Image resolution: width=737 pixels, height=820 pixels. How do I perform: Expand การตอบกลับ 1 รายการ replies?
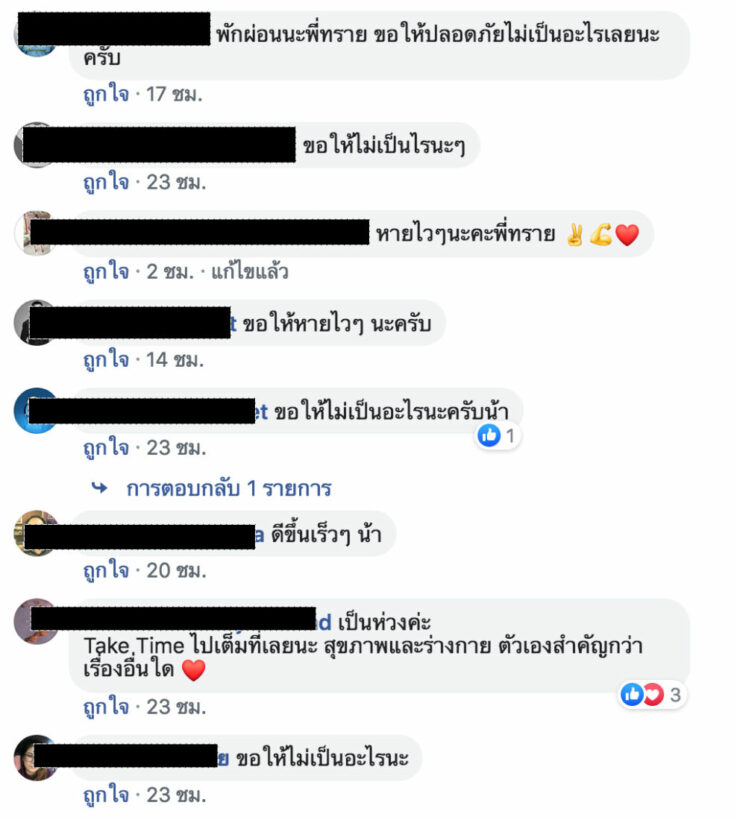pos(229,488)
